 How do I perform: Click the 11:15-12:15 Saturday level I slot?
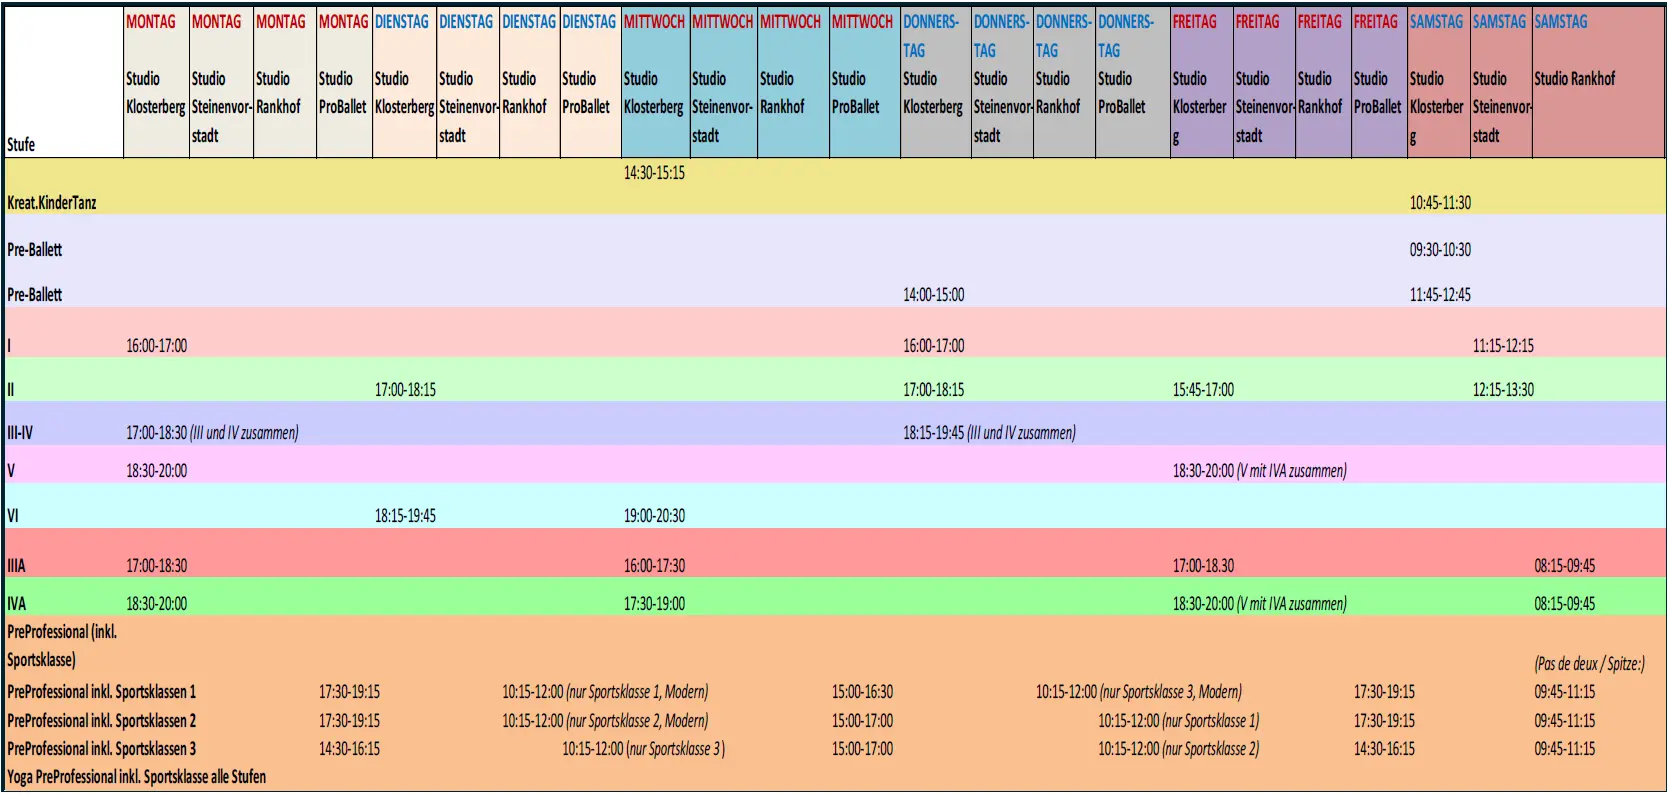coord(1502,346)
